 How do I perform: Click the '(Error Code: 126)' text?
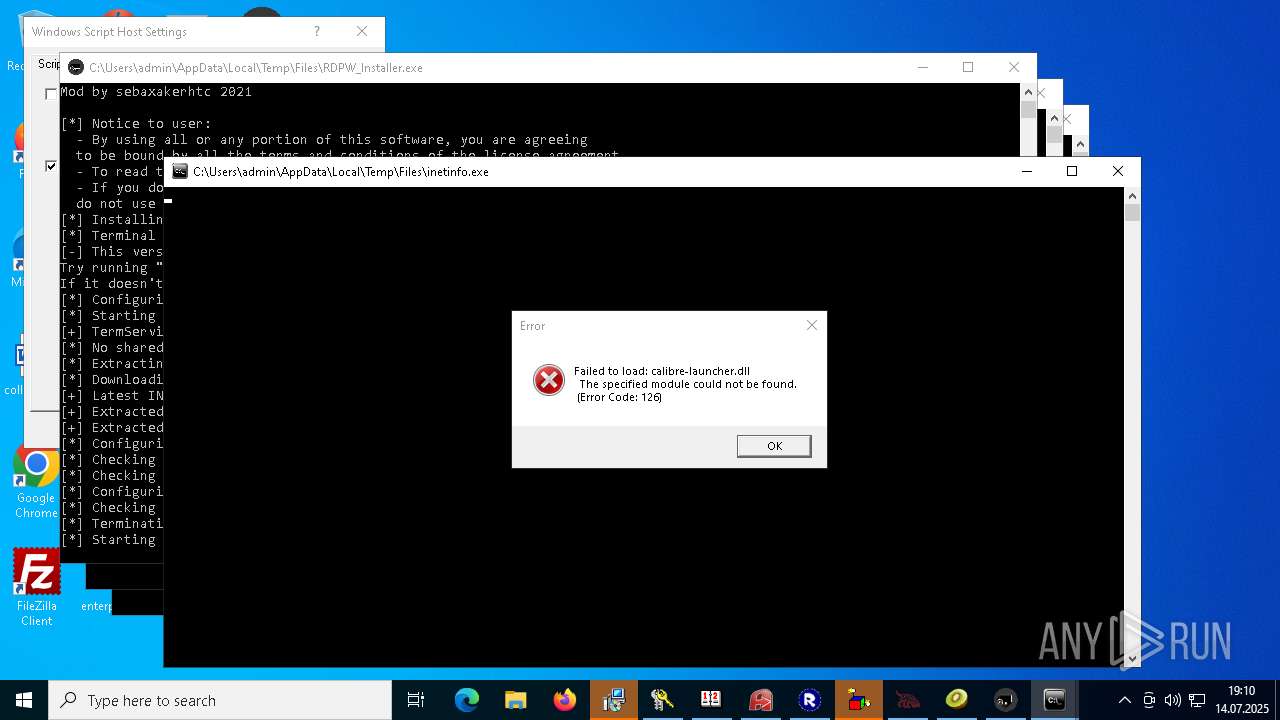[620, 397]
